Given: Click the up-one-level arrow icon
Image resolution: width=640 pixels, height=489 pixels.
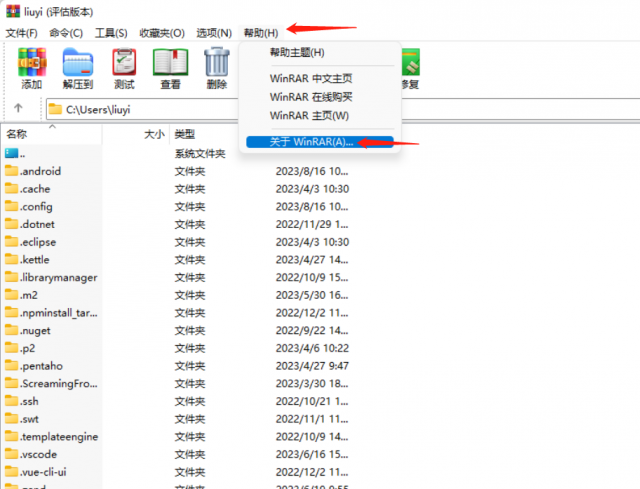Looking at the screenshot, I should 18,108.
